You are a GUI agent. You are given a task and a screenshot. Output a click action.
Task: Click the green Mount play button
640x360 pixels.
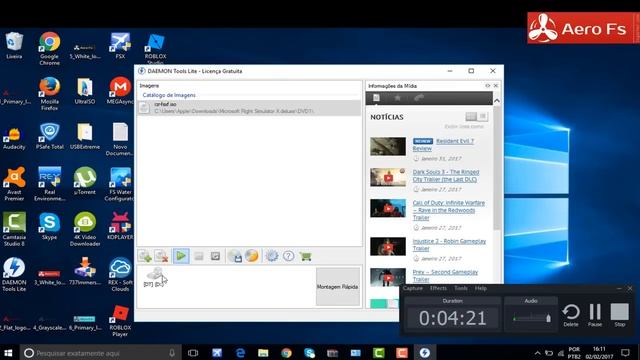click(181, 256)
